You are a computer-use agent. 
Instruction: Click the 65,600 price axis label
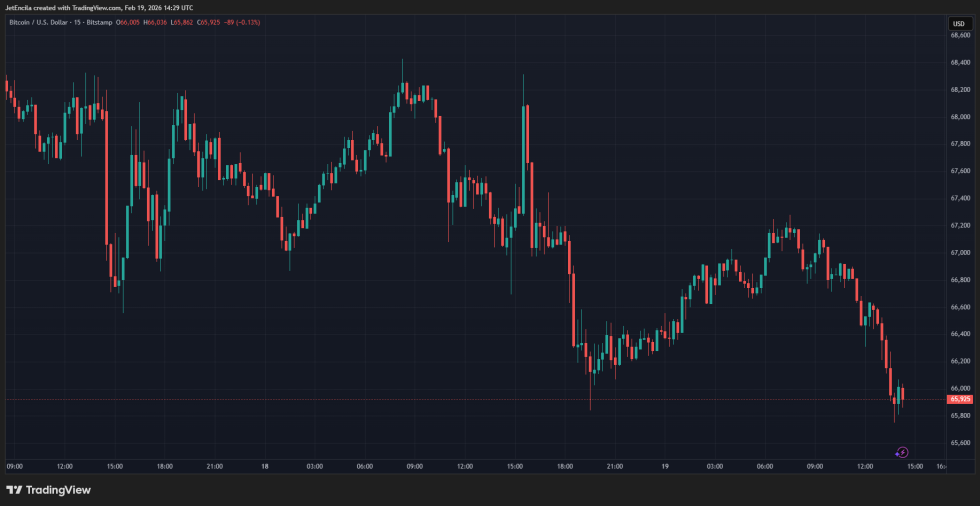(958, 442)
